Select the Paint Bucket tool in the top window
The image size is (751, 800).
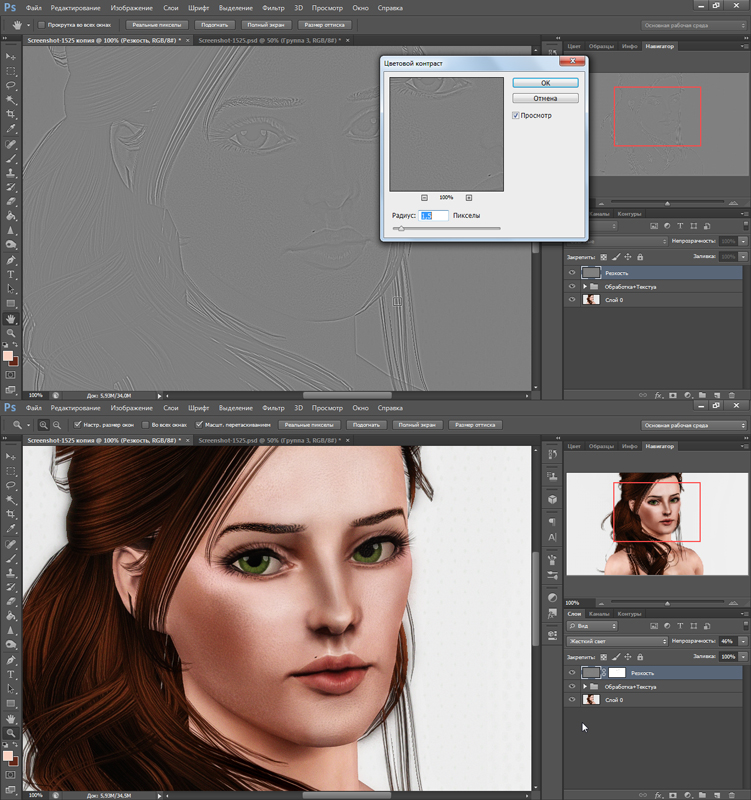point(11,216)
